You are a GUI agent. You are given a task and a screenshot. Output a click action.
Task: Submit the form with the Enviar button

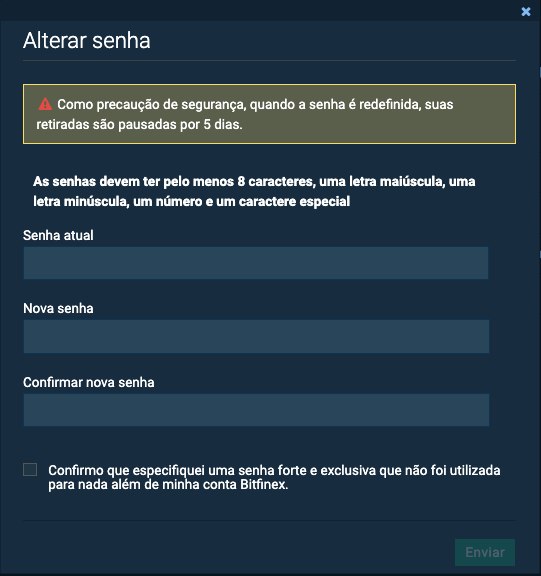(485, 552)
